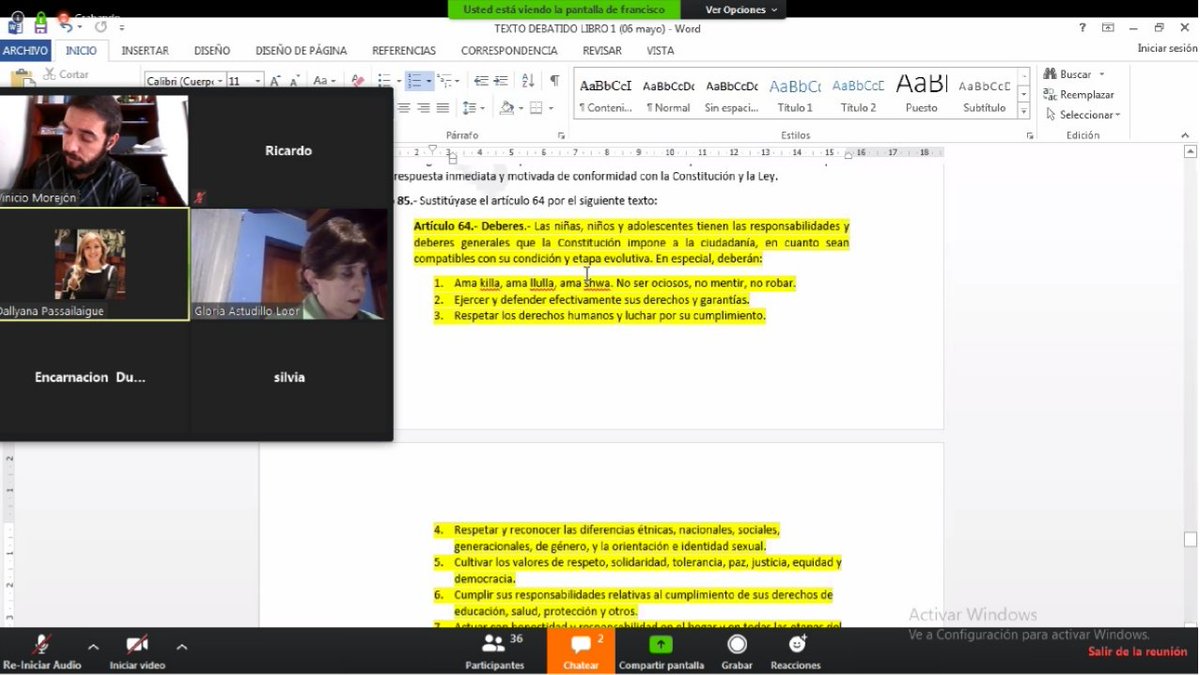Select the bulleted list icon

coord(386,79)
